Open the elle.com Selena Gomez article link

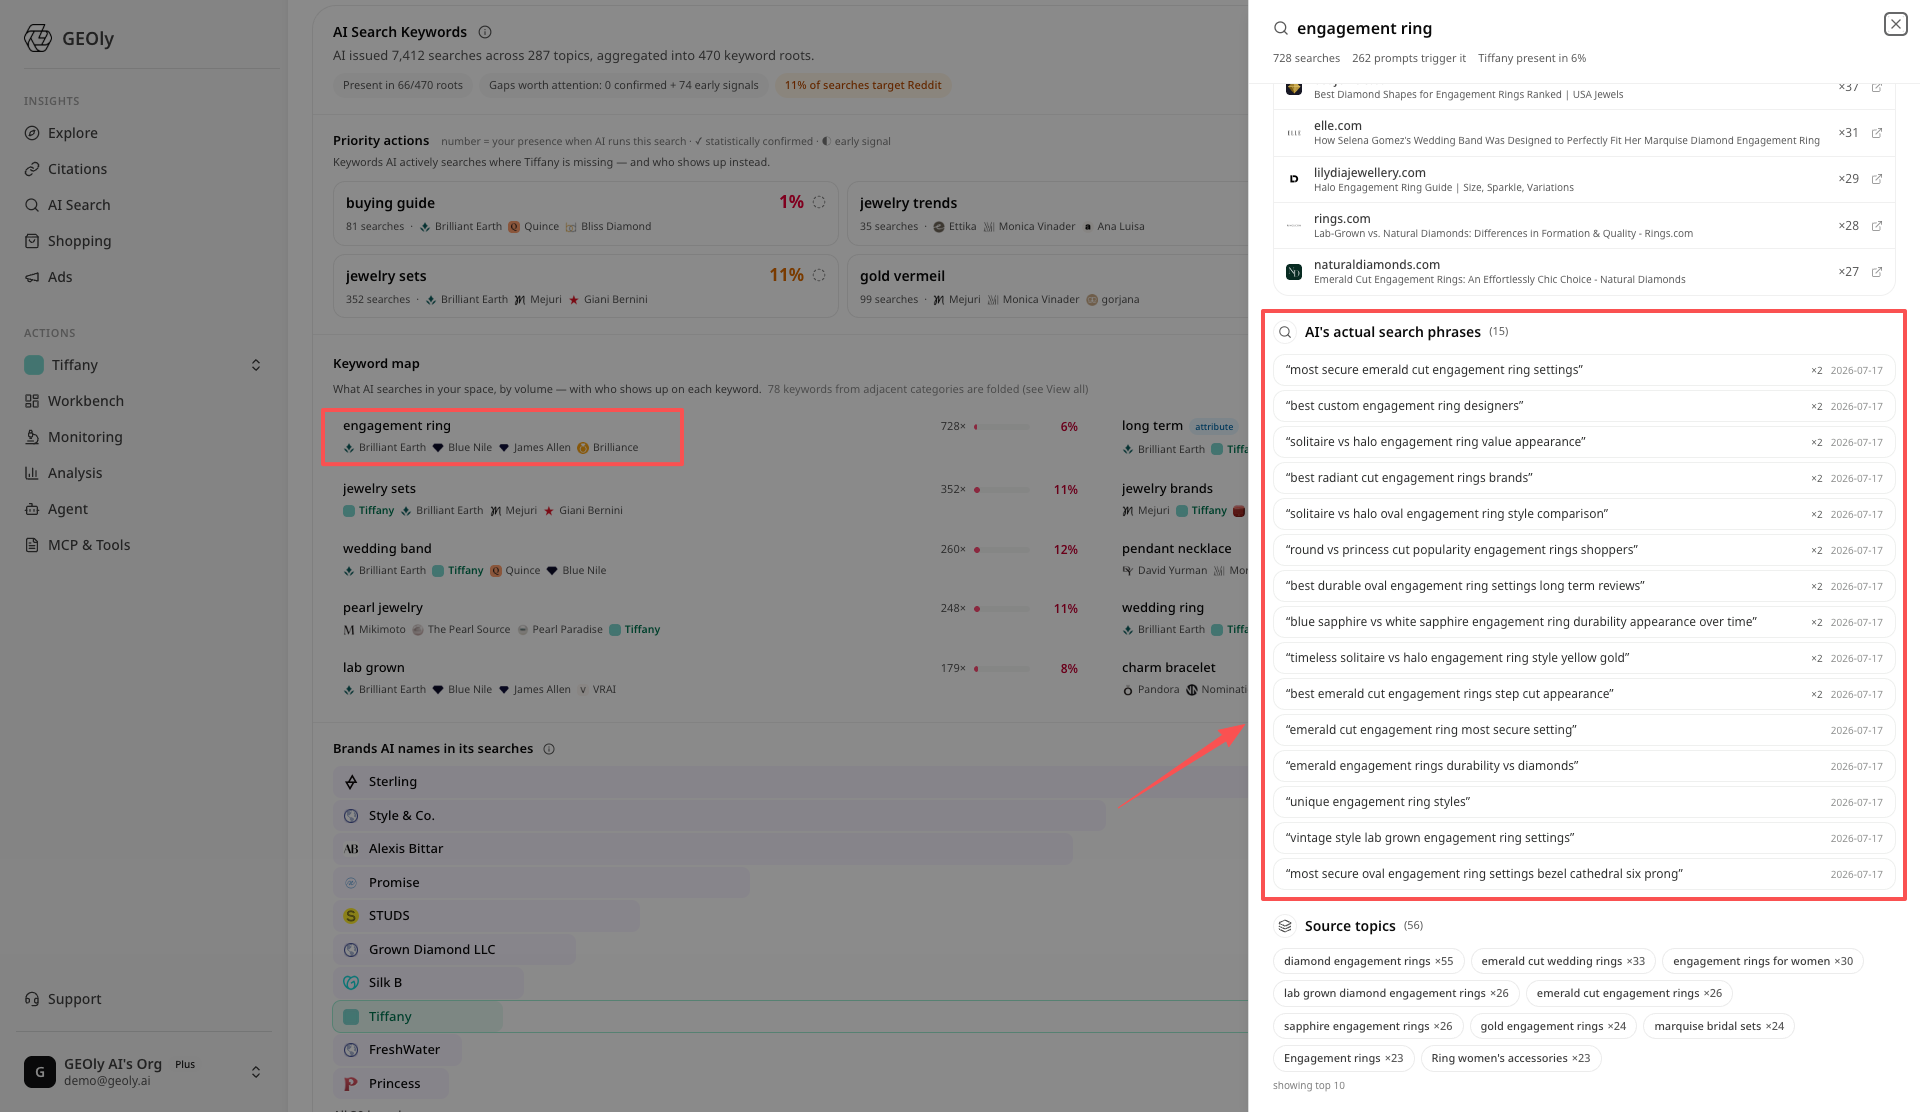pyautogui.click(x=1566, y=141)
